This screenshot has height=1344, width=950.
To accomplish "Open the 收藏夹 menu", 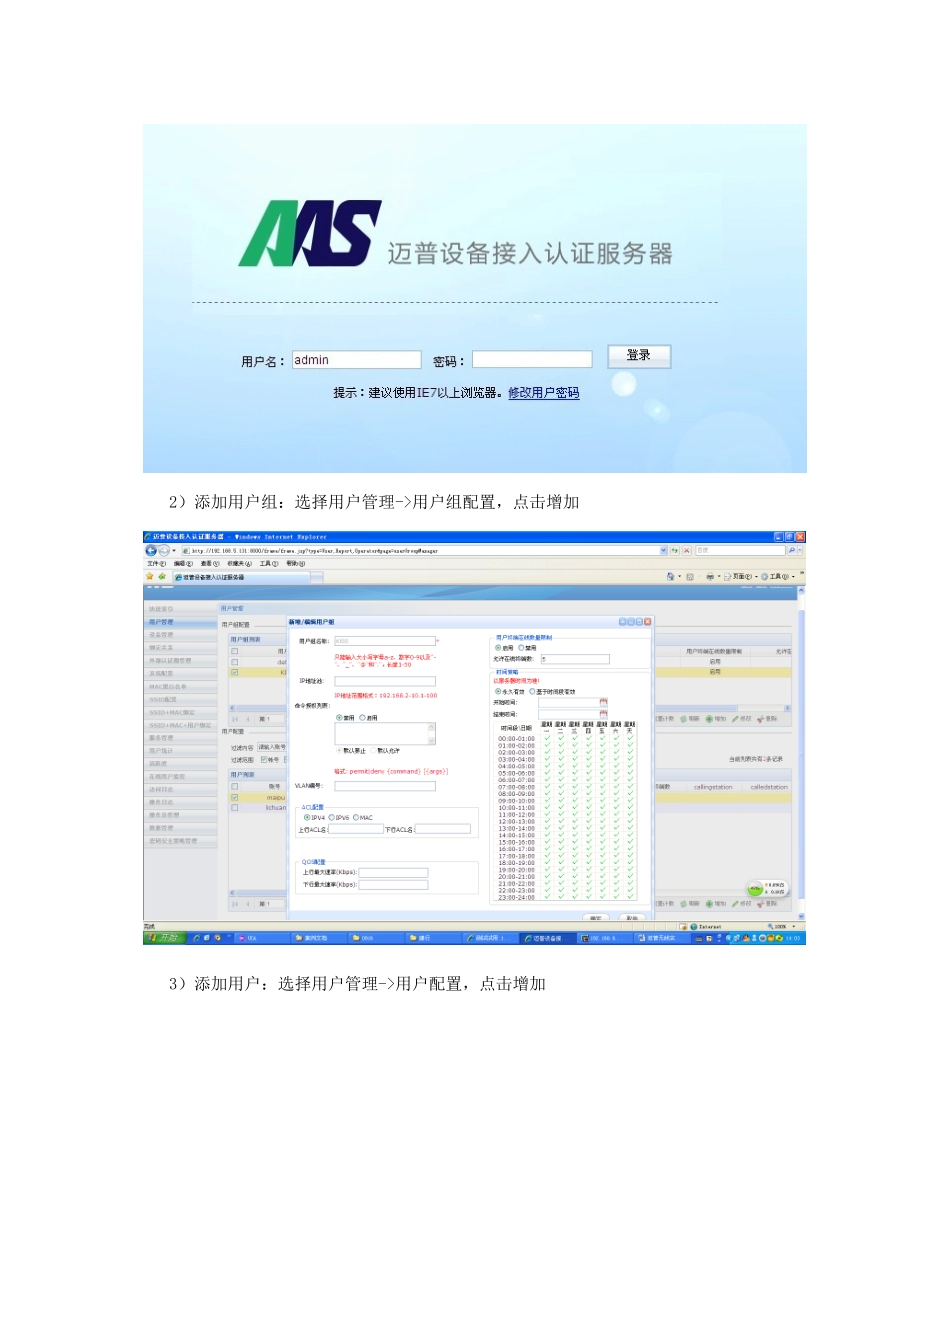I will [x=239, y=564].
